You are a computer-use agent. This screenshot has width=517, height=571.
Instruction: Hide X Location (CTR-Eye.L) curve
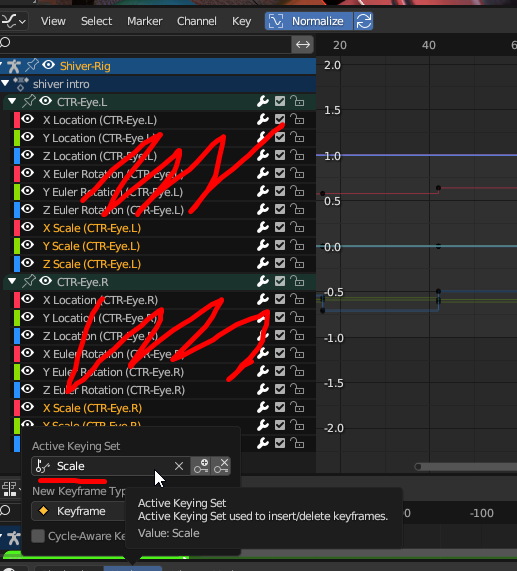click(x=27, y=119)
